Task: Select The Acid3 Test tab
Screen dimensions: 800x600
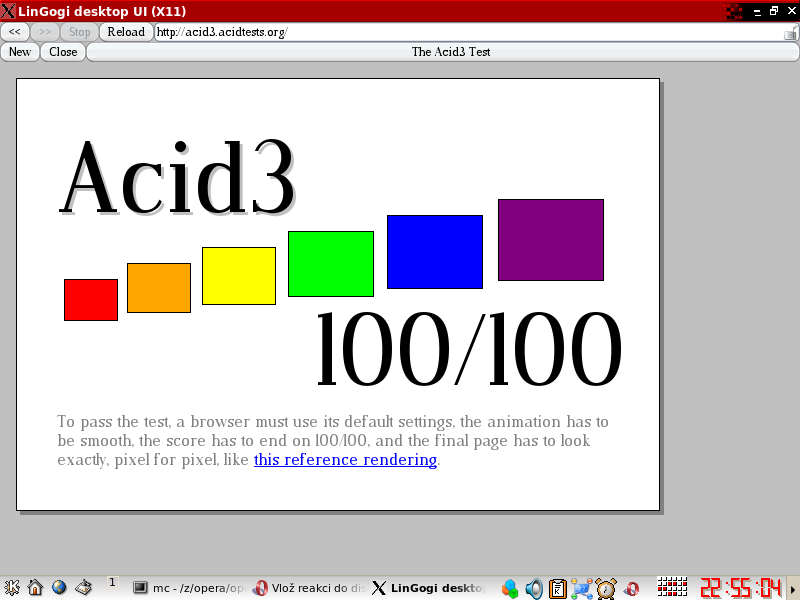Action: click(443, 52)
